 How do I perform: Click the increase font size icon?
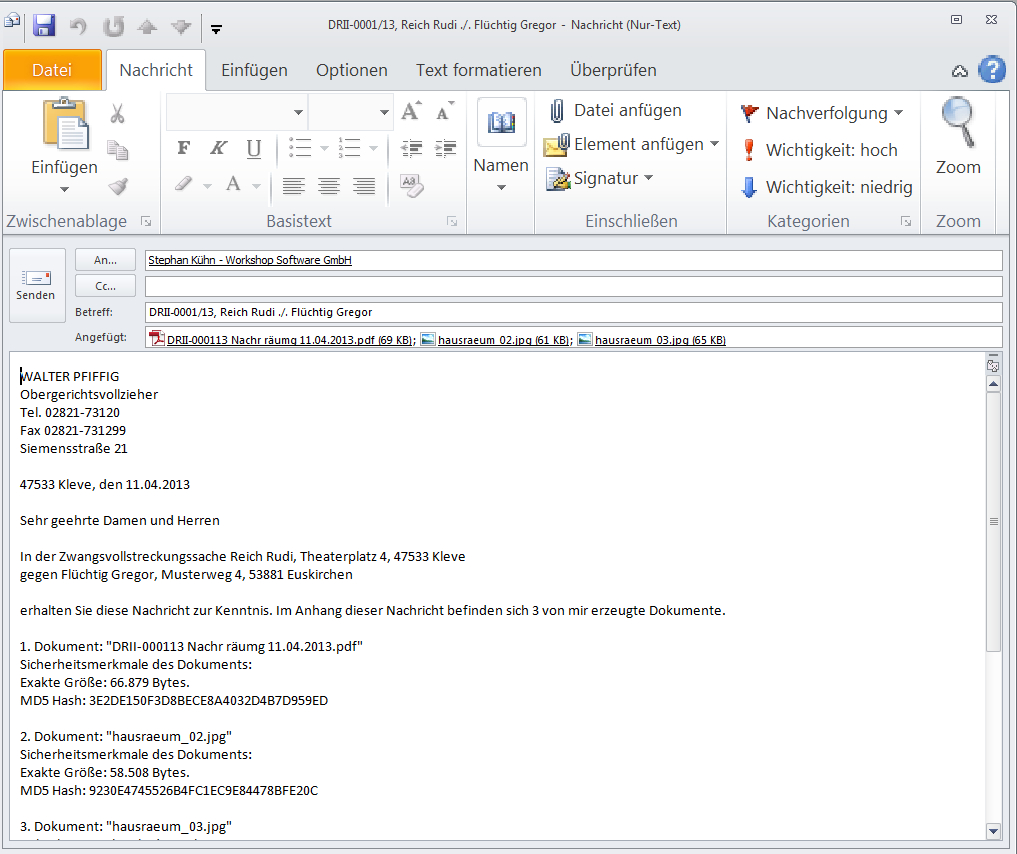click(x=410, y=112)
